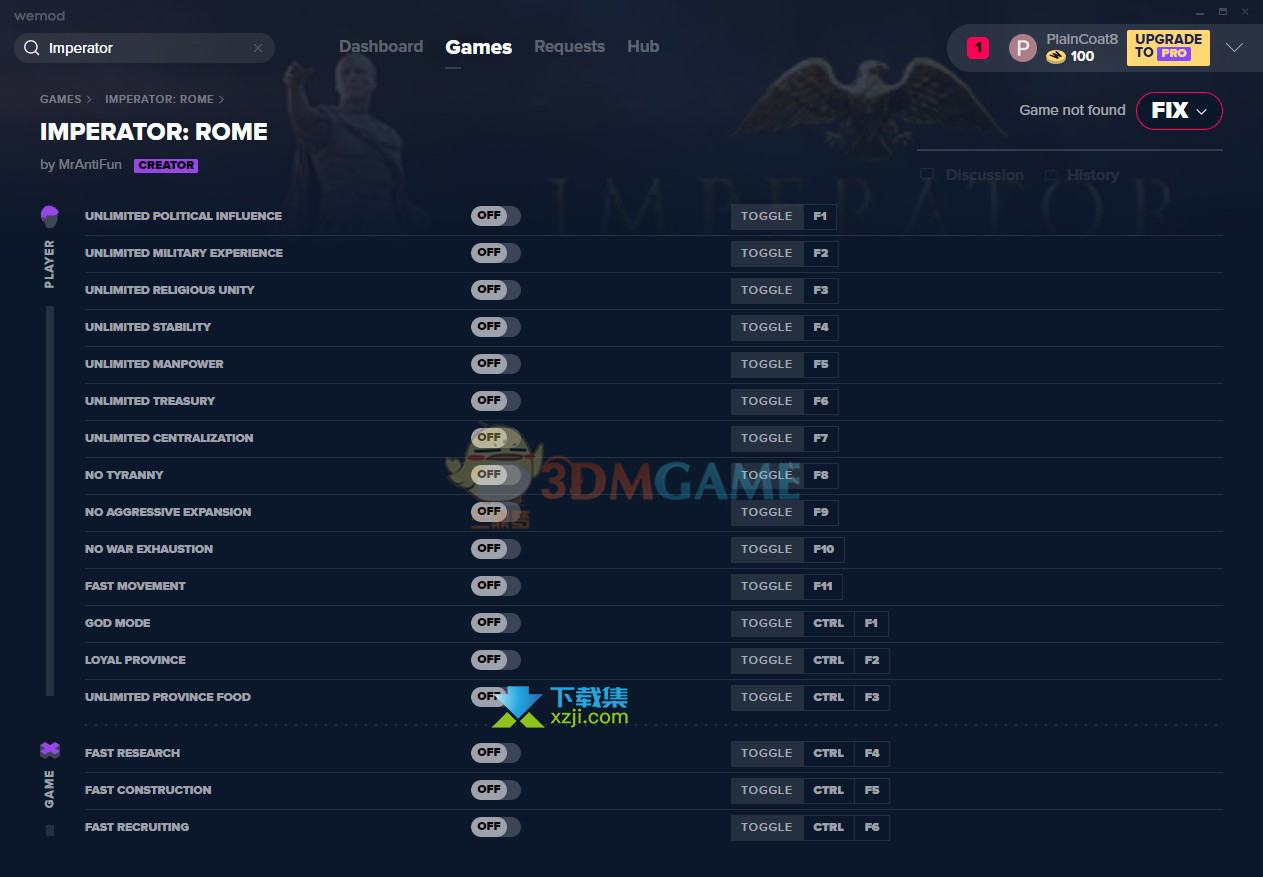Screen dimensions: 1263x877
Task: Enable the Unlimited Stability cheat
Action: click(496, 327)
